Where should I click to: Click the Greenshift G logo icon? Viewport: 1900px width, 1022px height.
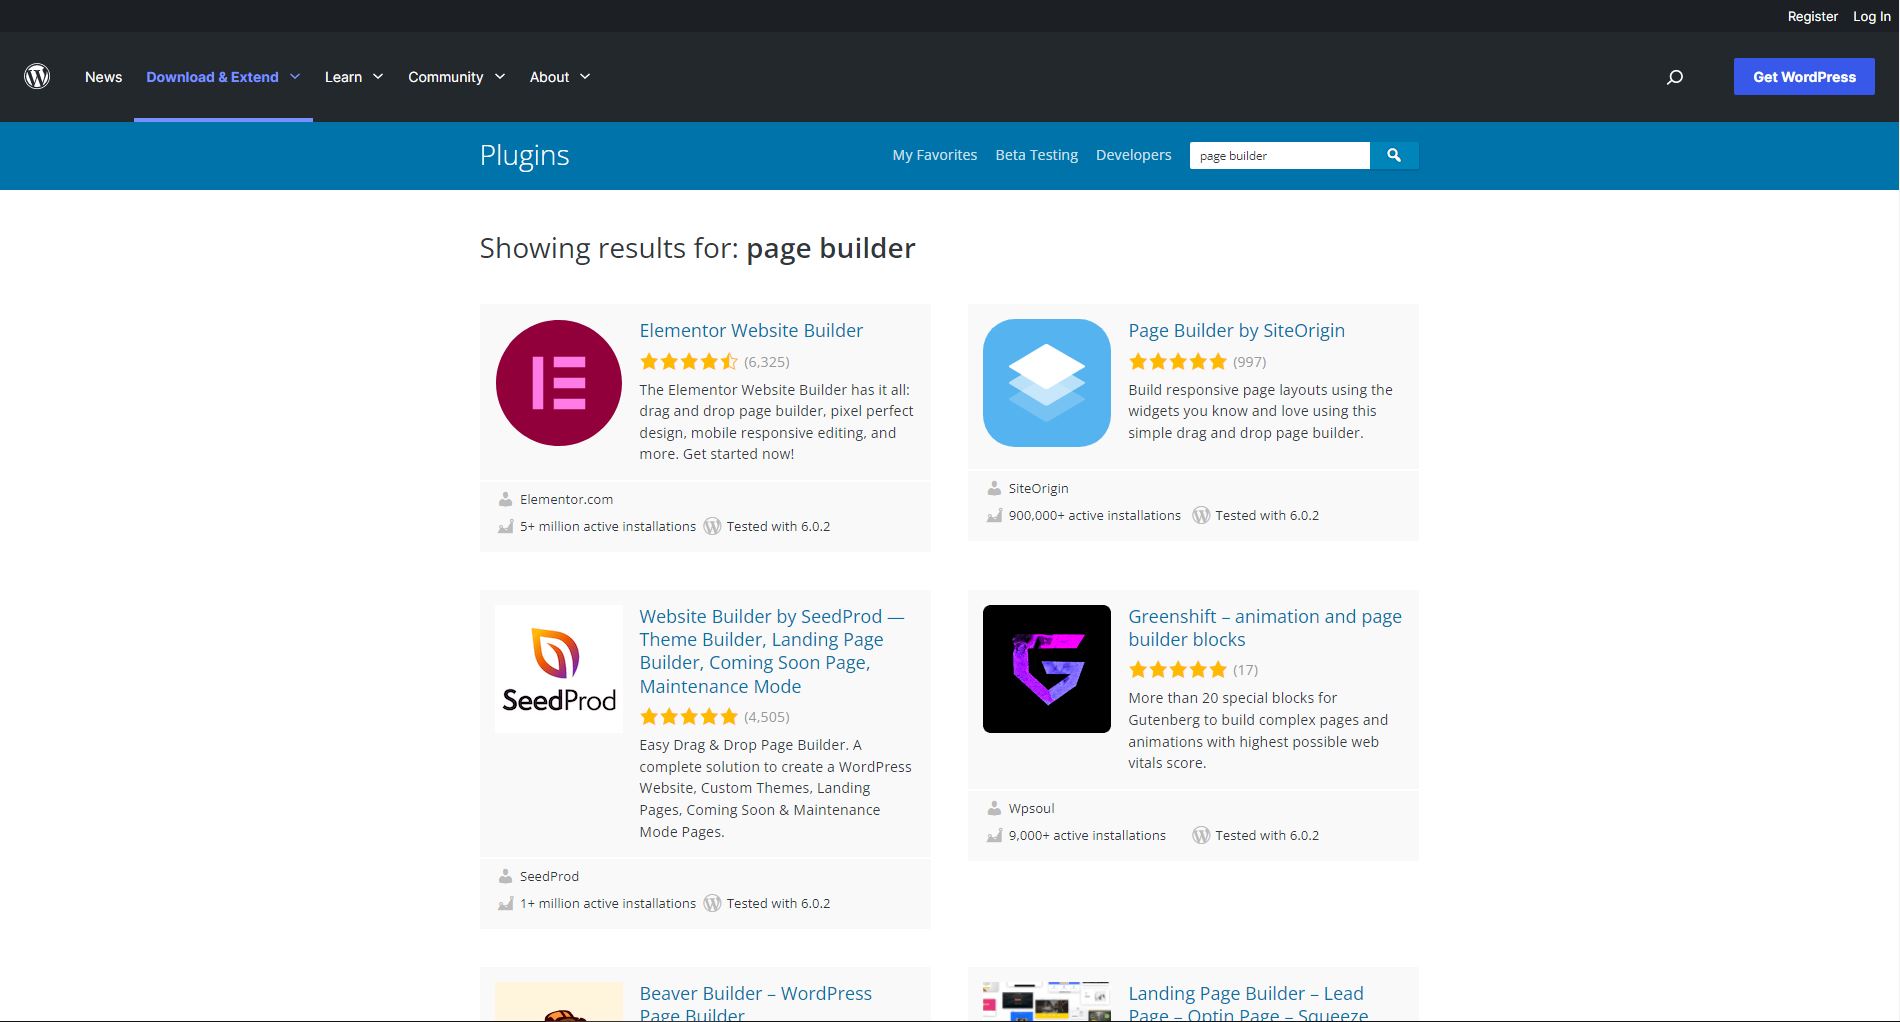pos(1047,669)
